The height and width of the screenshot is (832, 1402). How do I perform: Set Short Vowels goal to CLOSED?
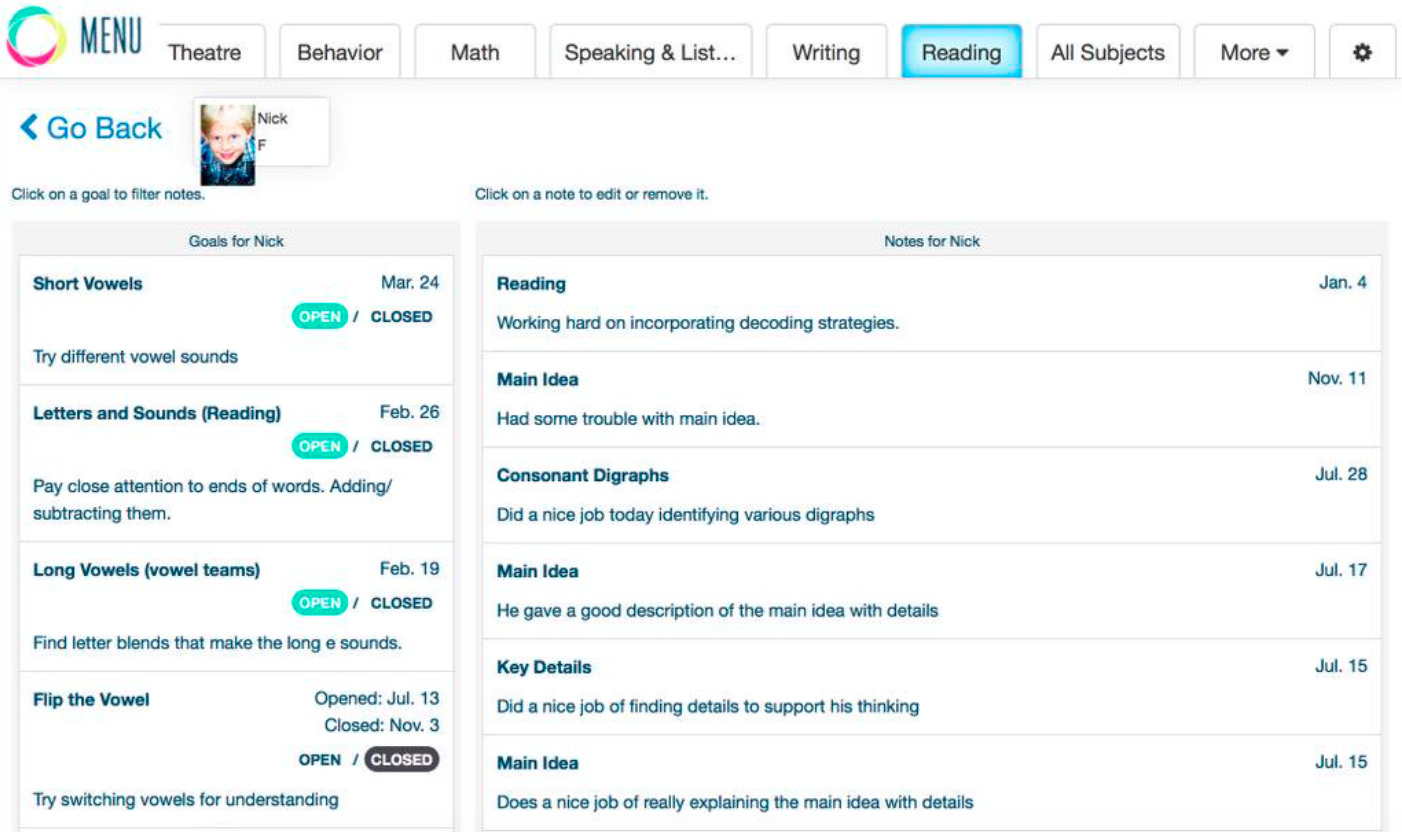[x=401, y=317]
